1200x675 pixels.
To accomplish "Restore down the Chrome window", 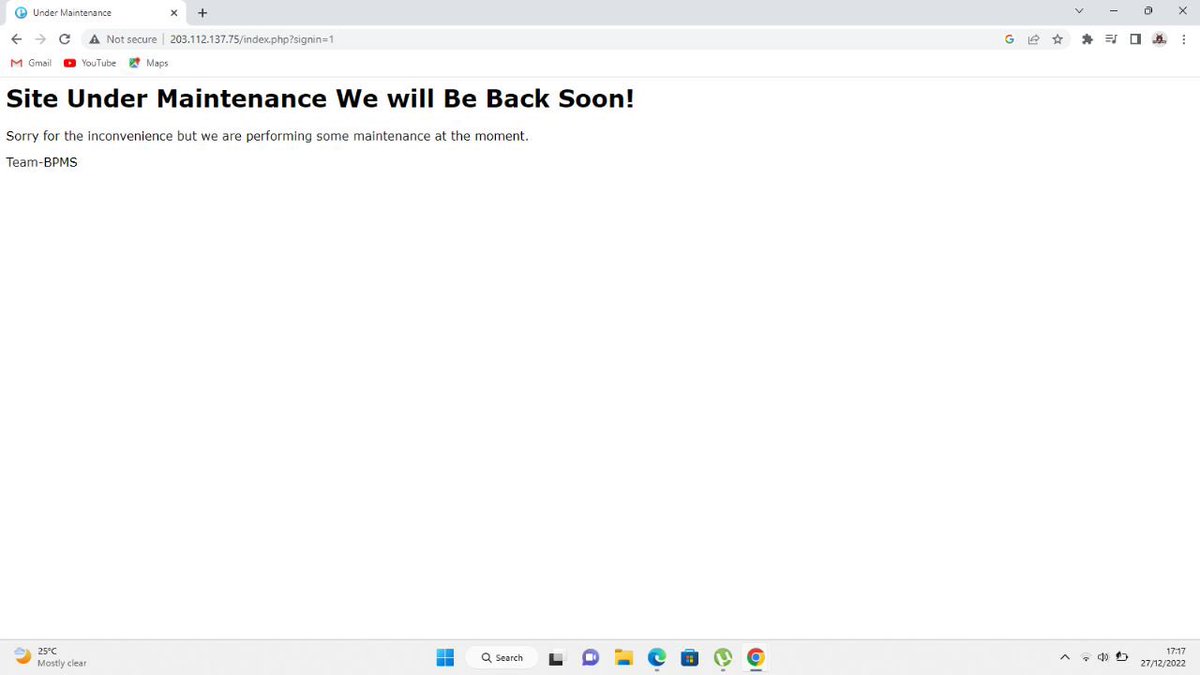I will [1148, 12].
